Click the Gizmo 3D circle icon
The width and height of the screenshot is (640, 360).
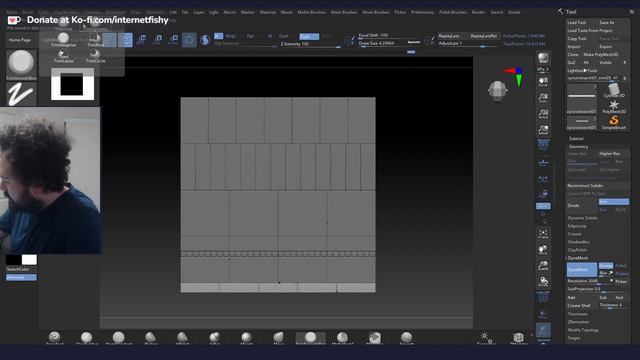[189, 40]
